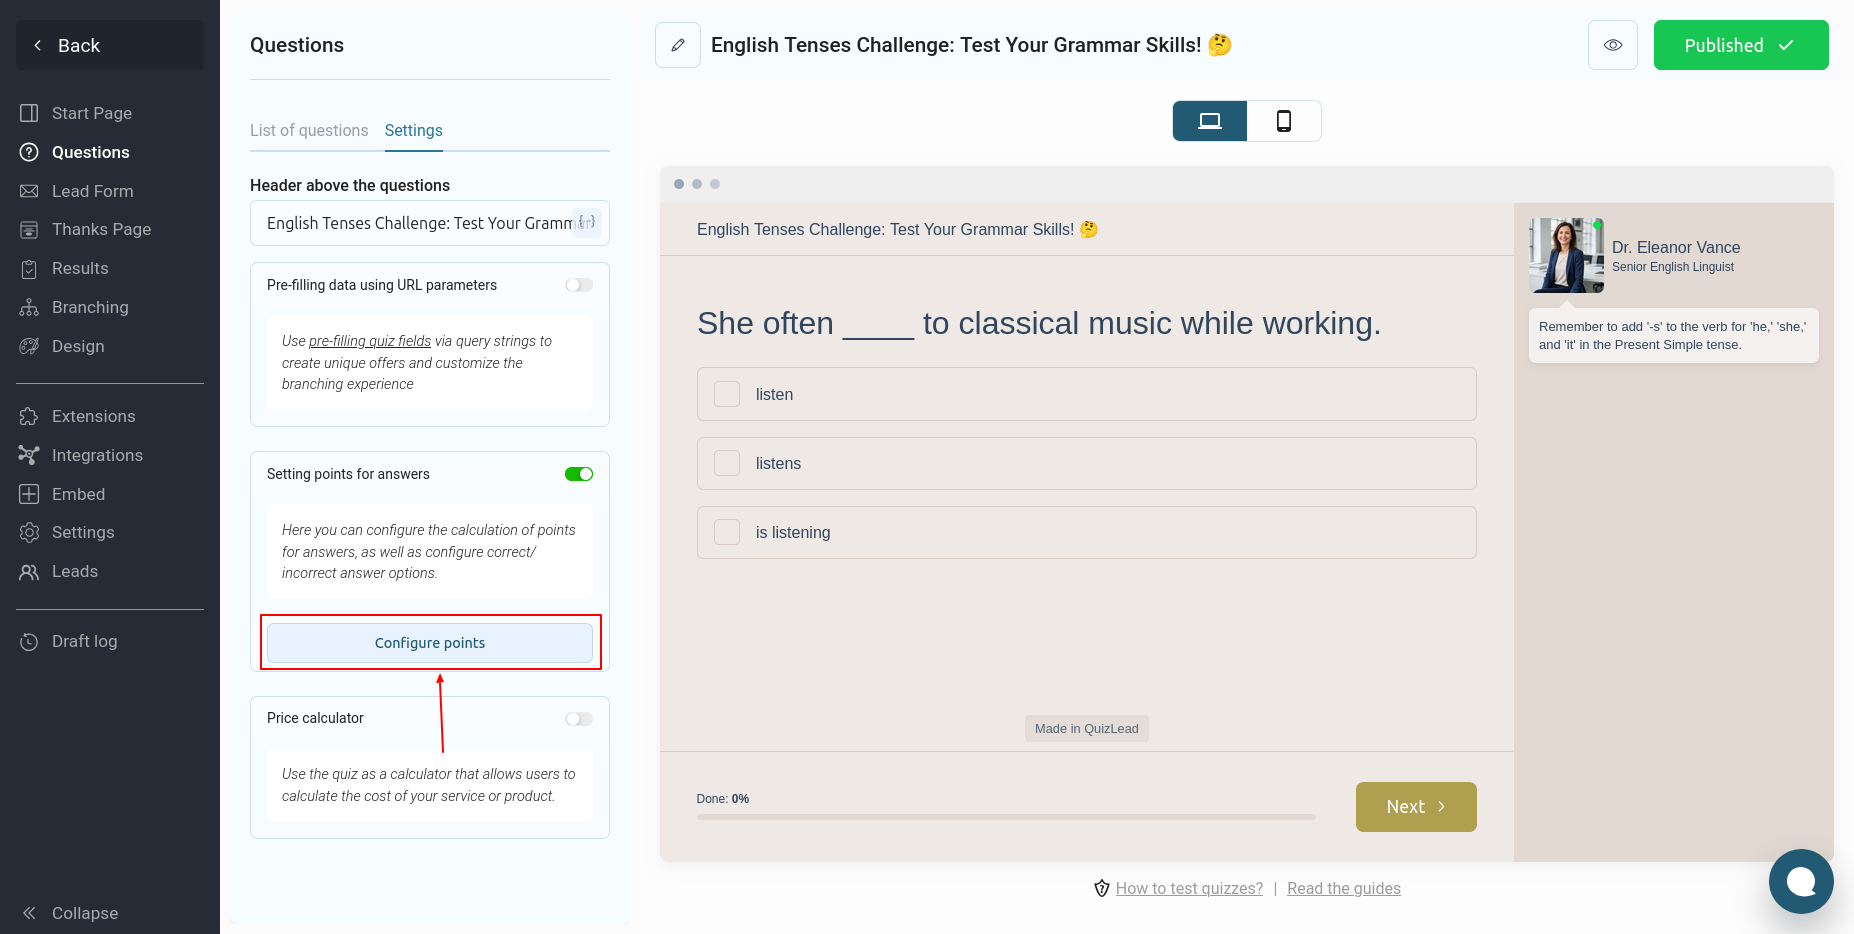Click the Configure points button

coord(430,643)
